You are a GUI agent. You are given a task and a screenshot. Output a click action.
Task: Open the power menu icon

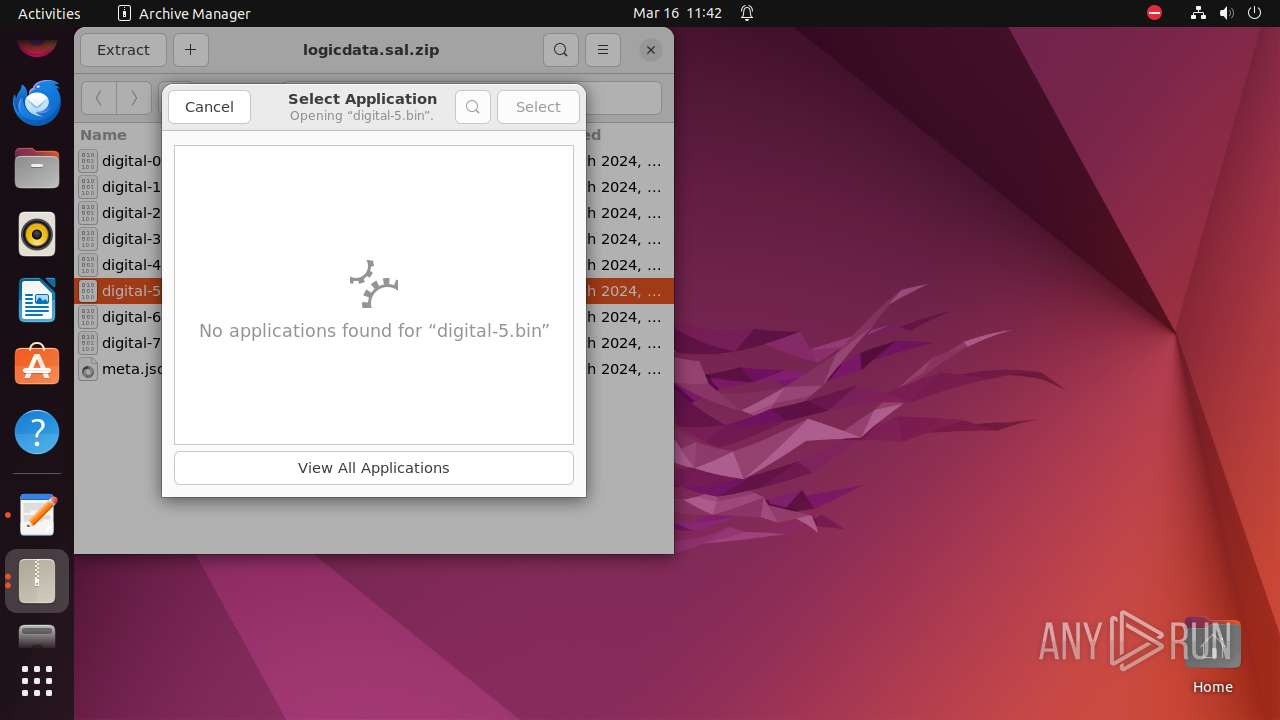pos(1255,13)
